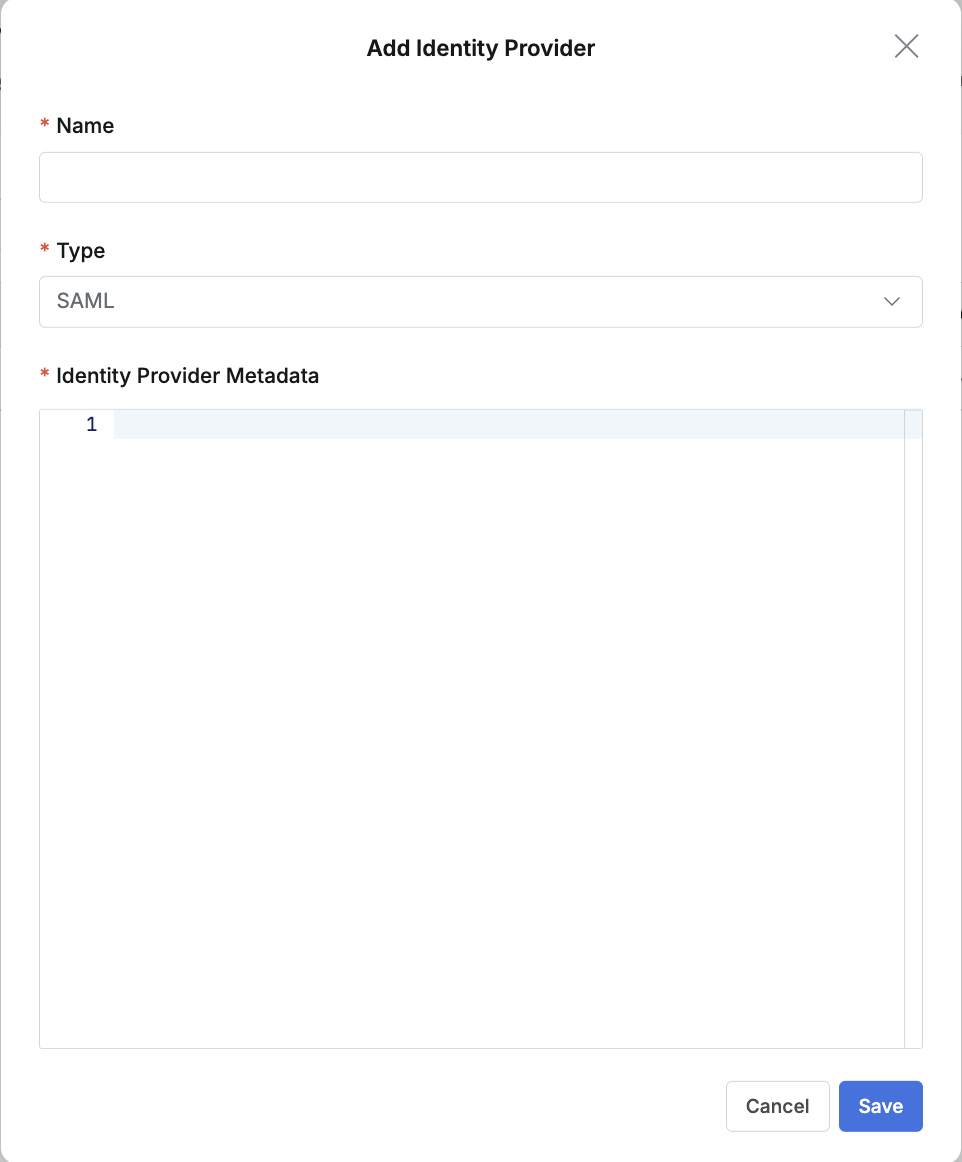Viewport: 962px width, 1162px height.
Task: Click the red asterisk beside Name
Action: (x=44, y=126)
